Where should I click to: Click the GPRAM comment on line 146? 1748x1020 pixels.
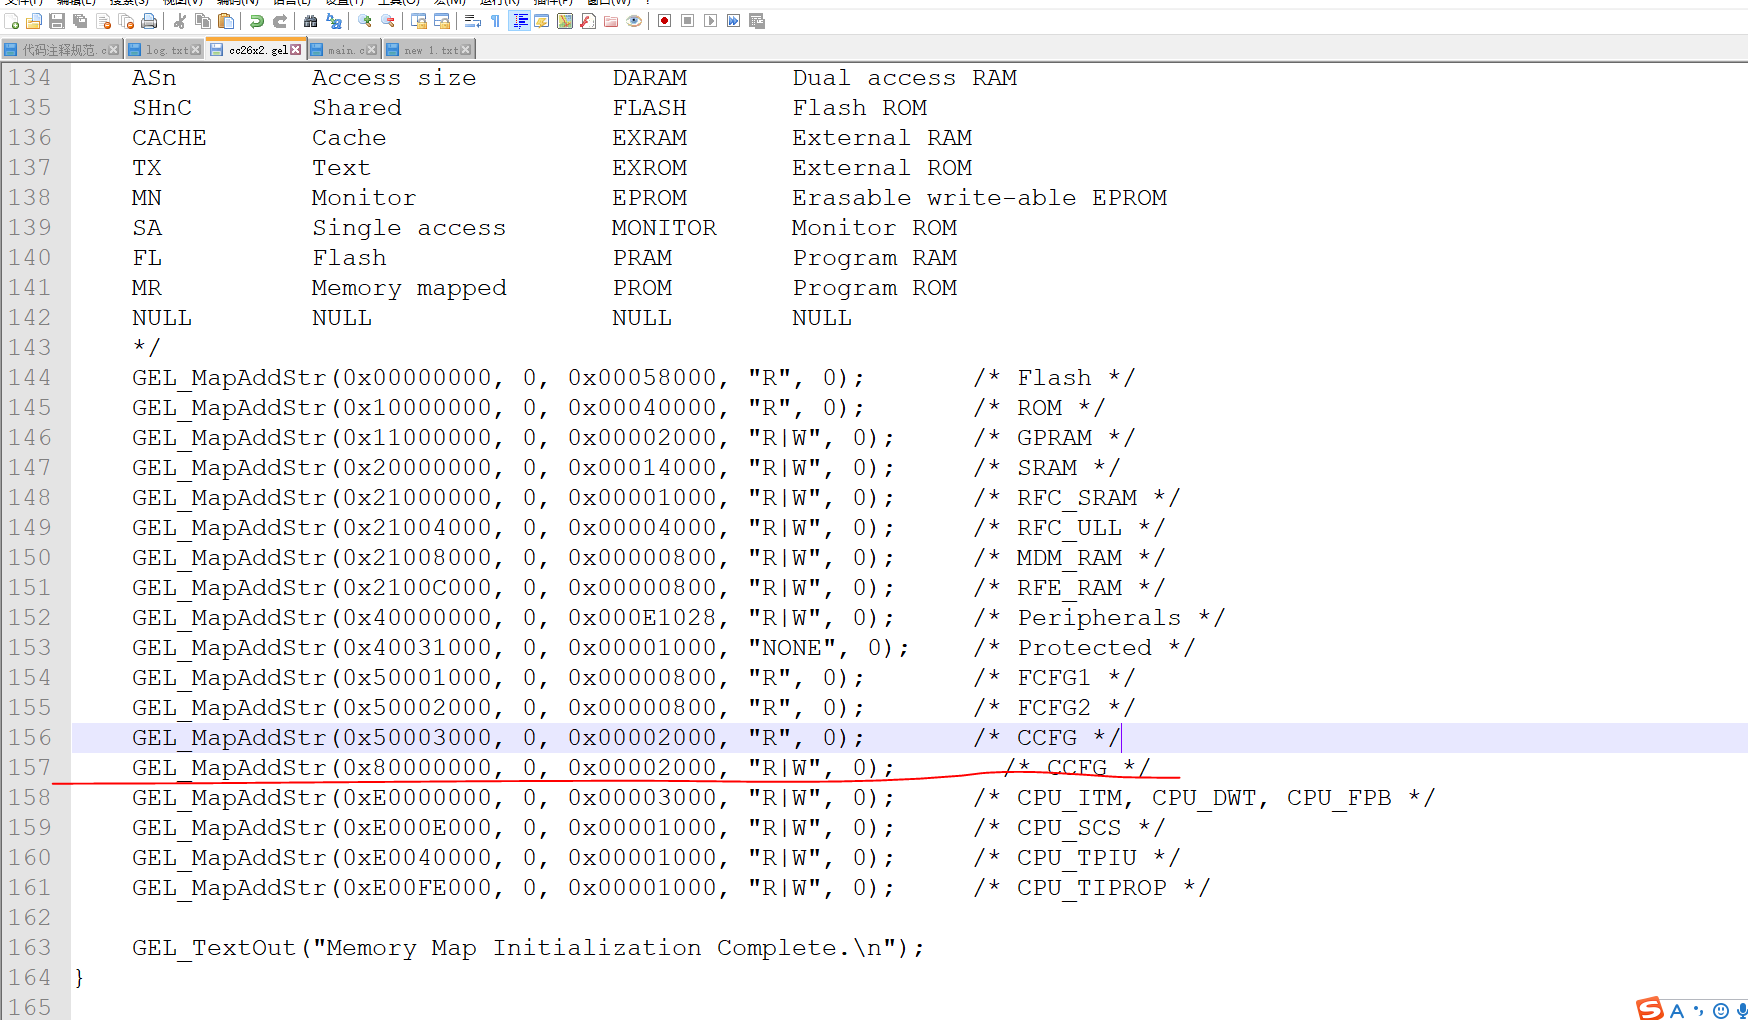1054,438
